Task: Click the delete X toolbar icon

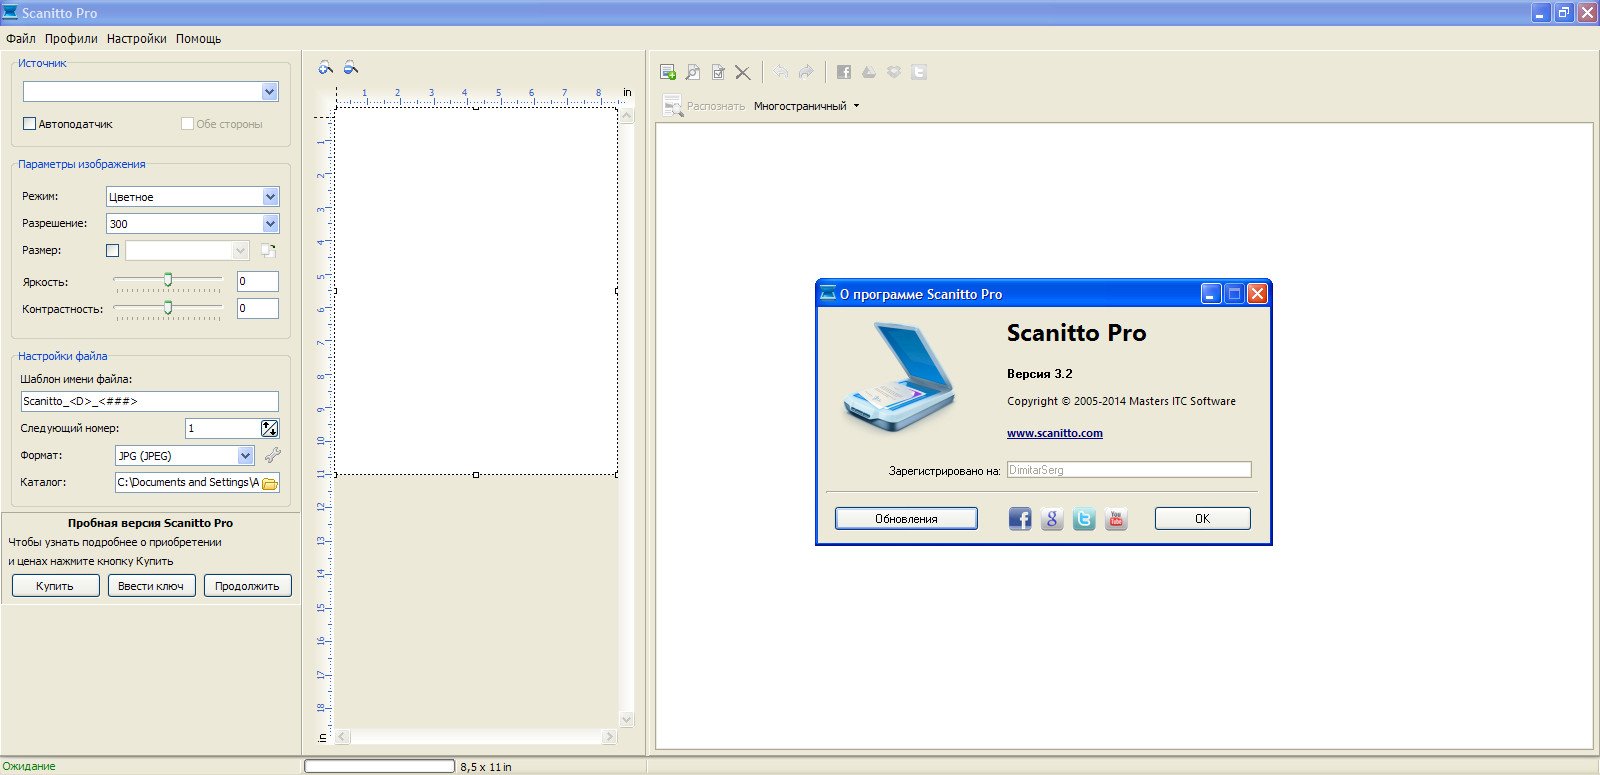Action: click(742, 72)
